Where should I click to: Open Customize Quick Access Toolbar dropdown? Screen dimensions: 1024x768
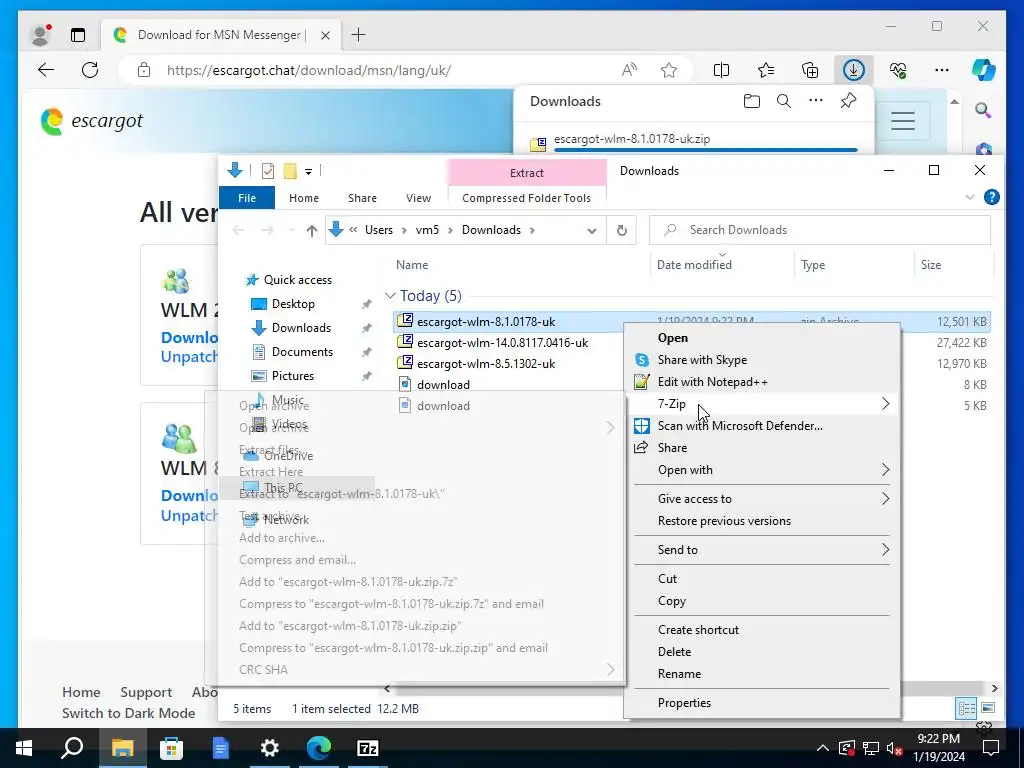pos(308,172)
